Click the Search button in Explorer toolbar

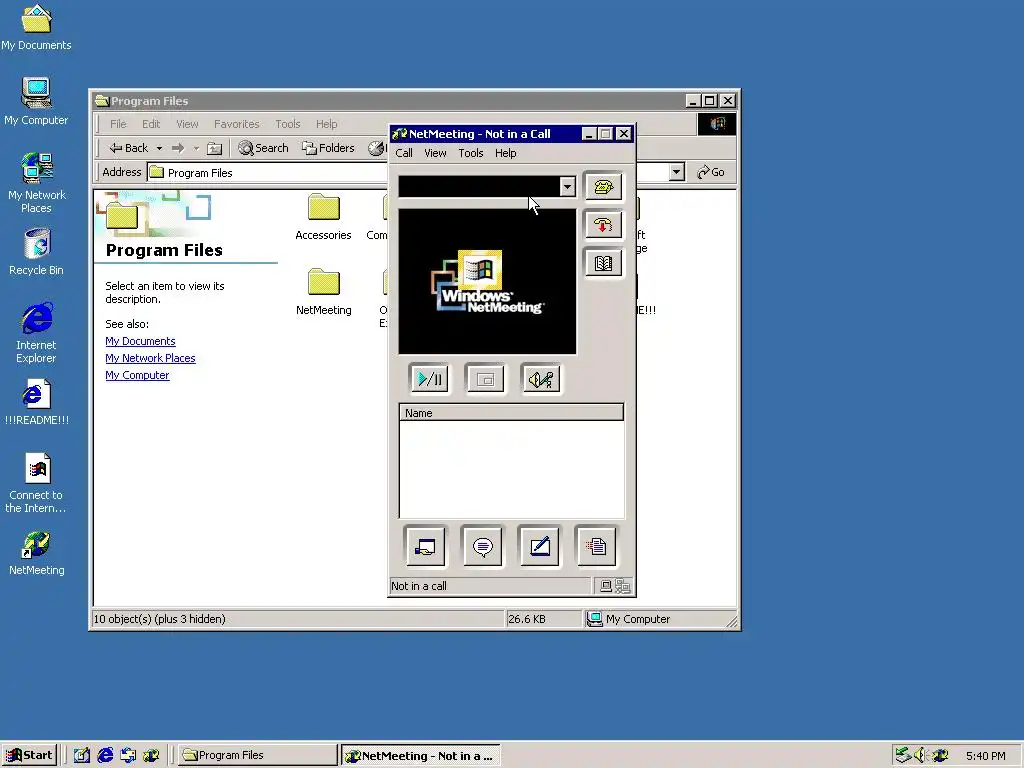(x=264, y=148)
